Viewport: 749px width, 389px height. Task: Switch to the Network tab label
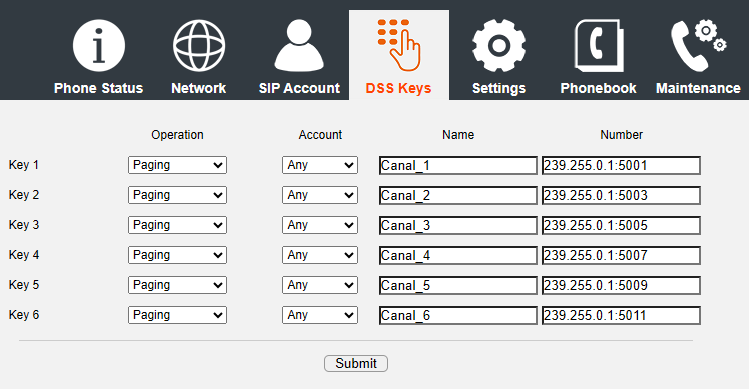(199, 88)
